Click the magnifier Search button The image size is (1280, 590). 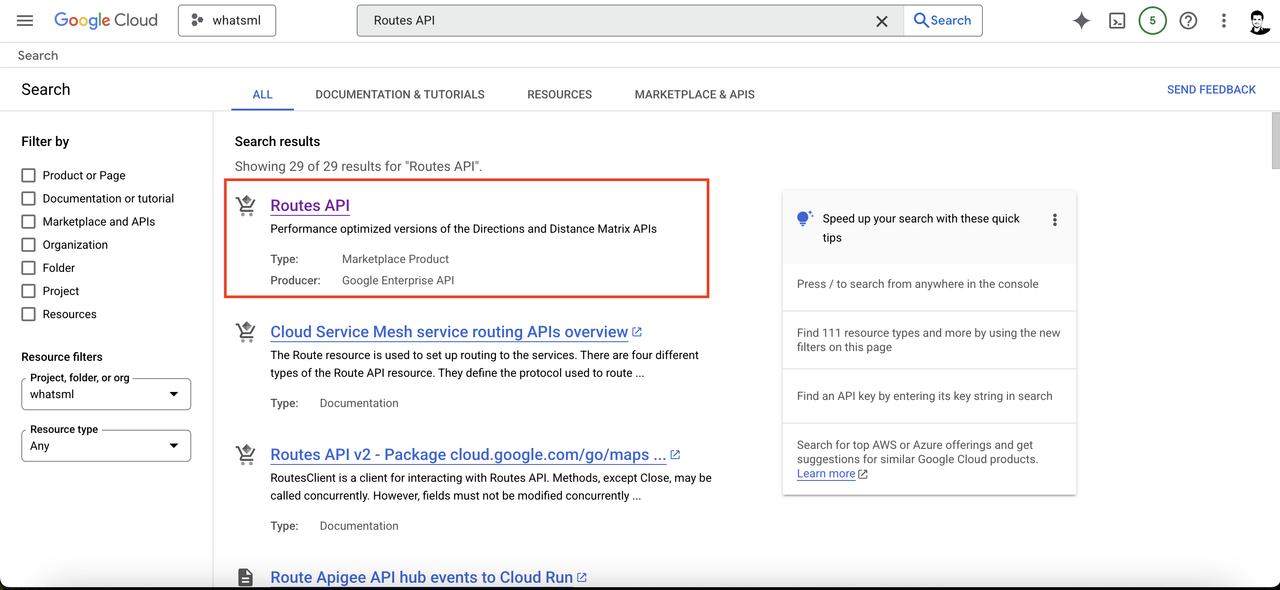tap(943, 20)
